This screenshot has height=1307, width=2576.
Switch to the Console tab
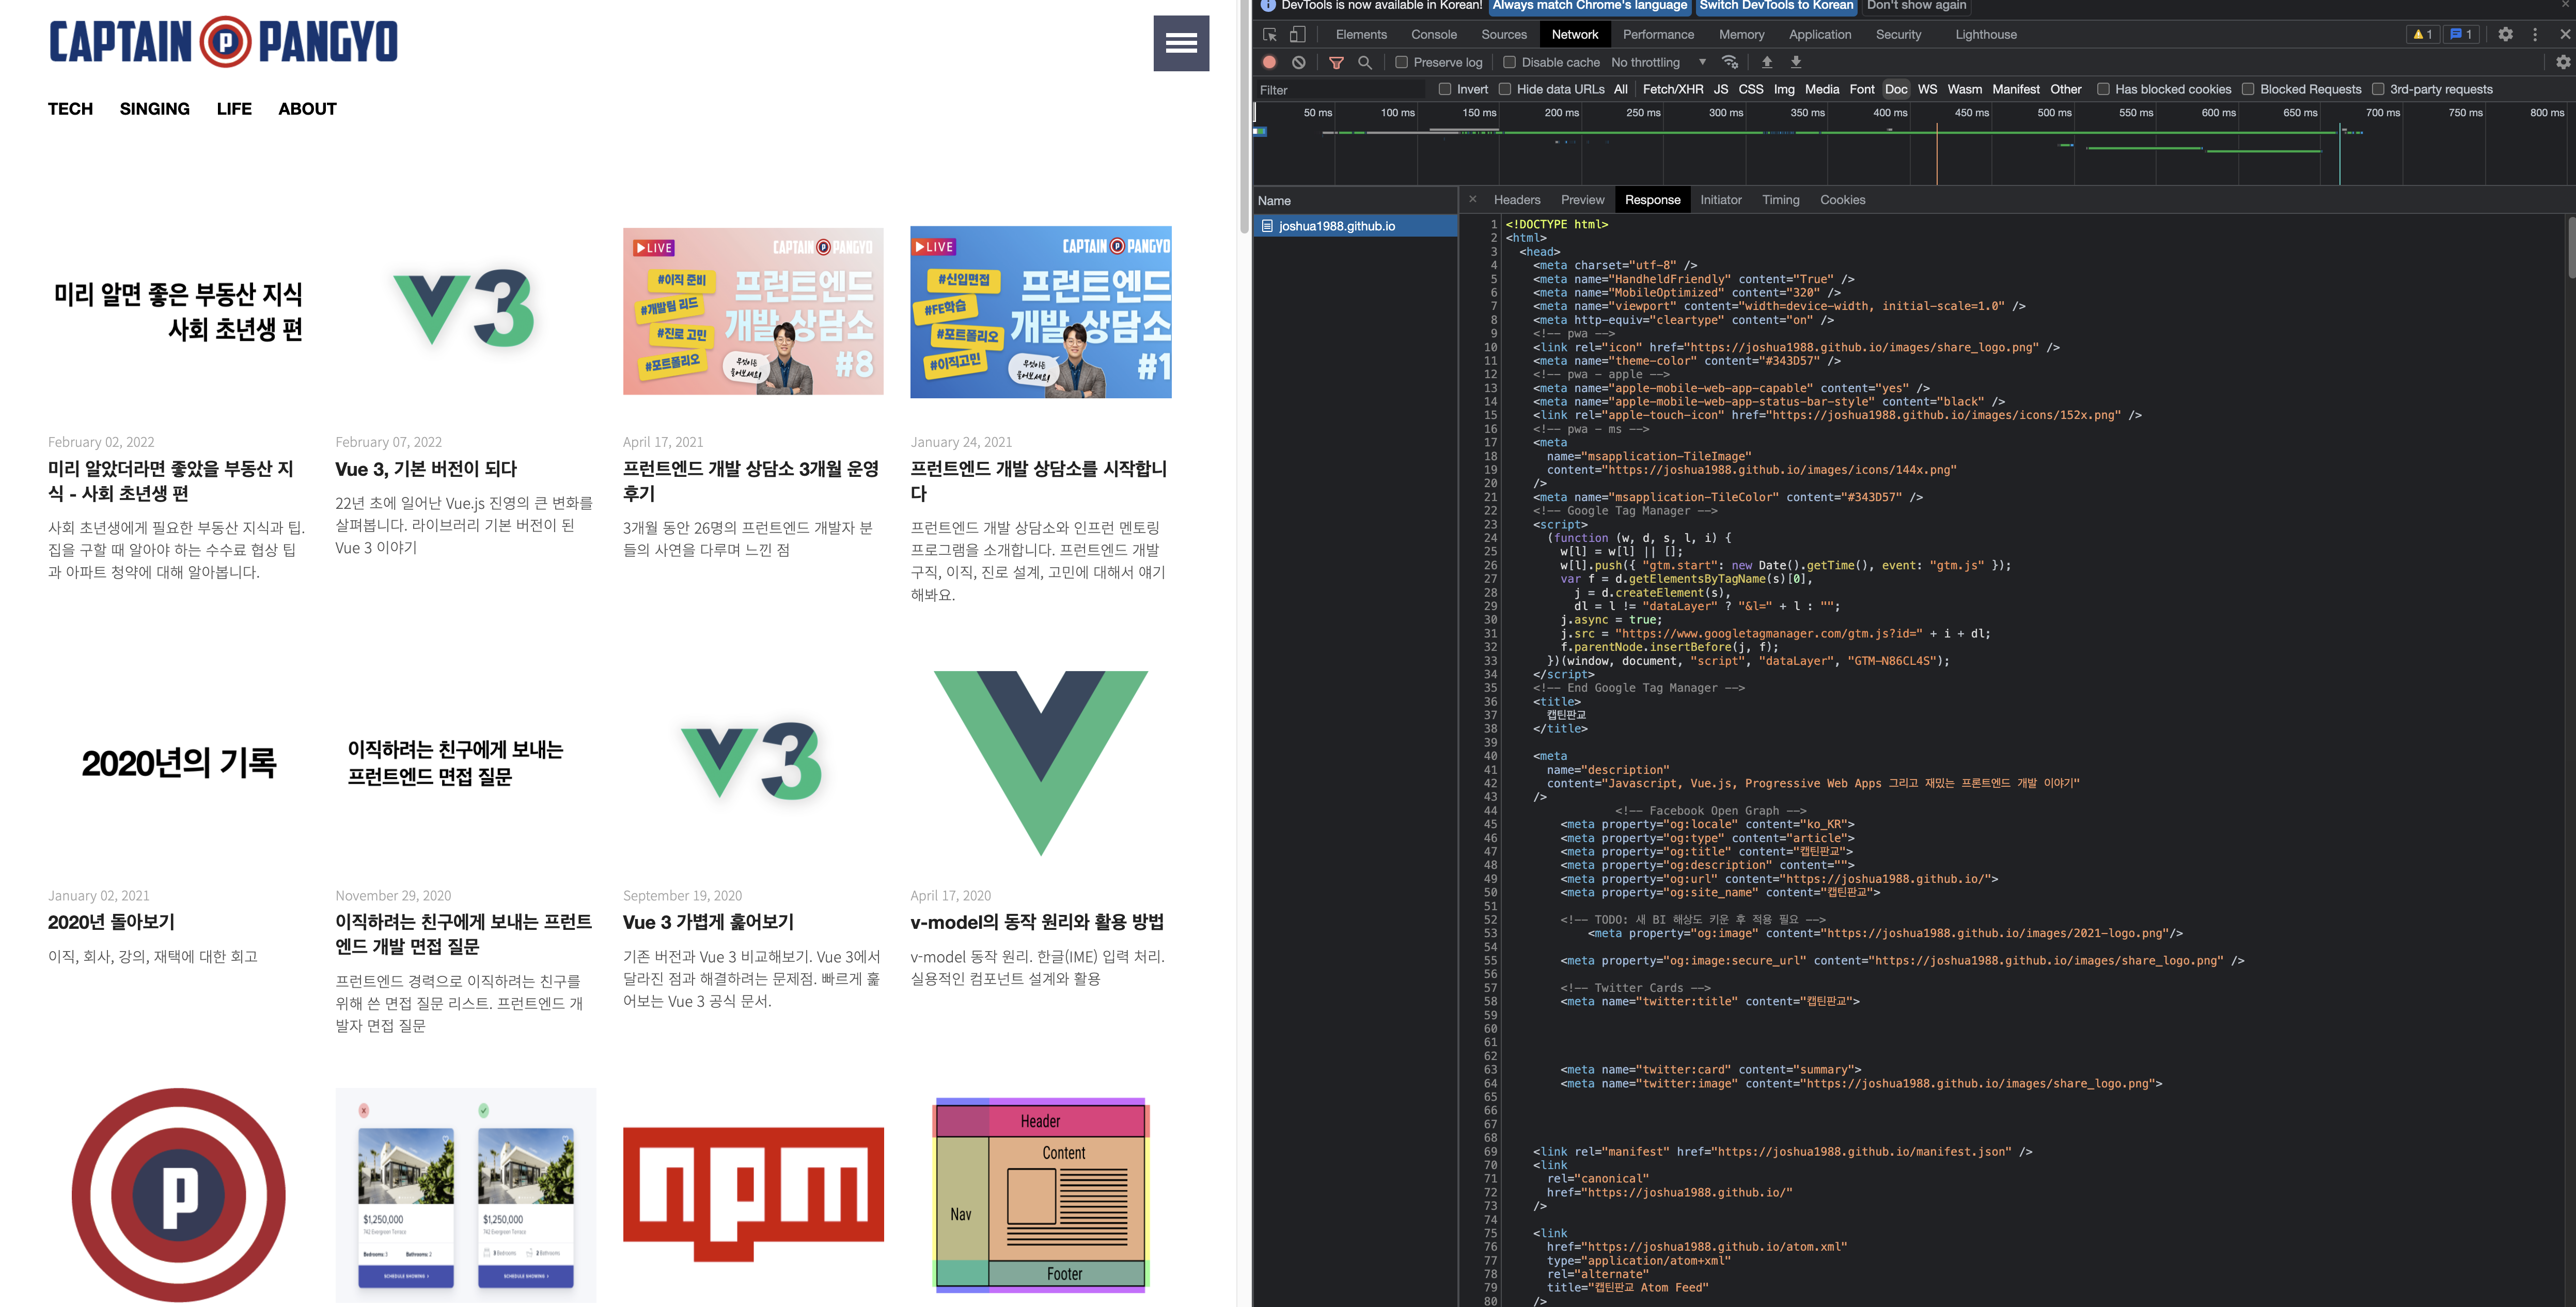click(1433, 34)
